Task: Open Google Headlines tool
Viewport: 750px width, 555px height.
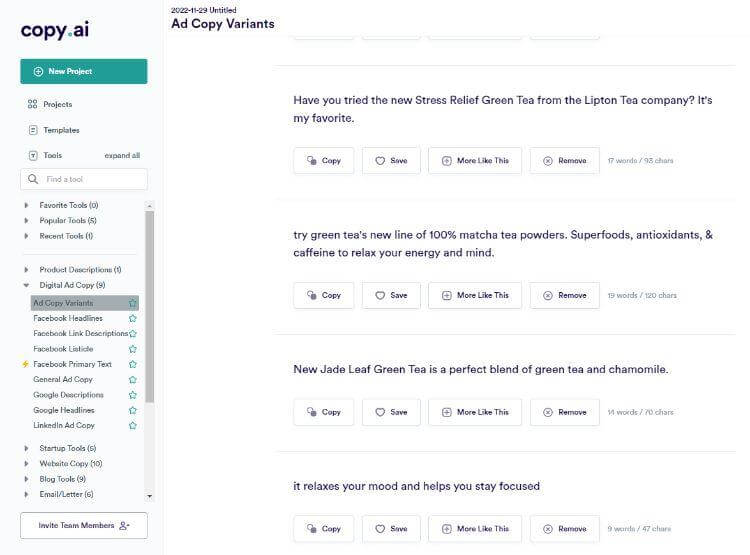Action: pyautogui.click(x=64, y=410)
